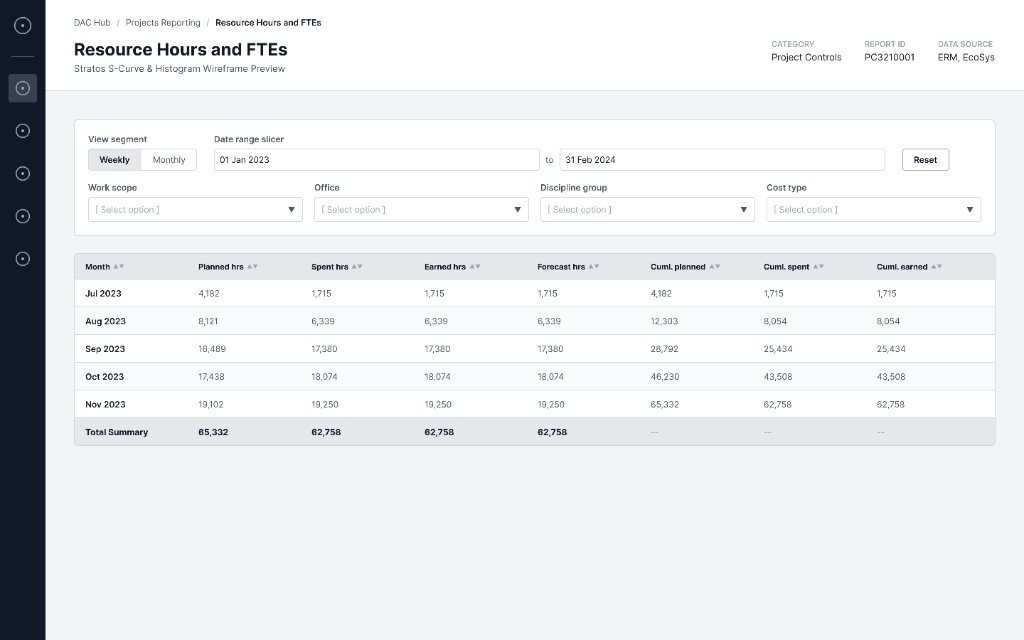Image resolution: width=1024 pixels, height=640 pixels.
Task: Switch view segment to Weekly
Action: click(114, 159)
